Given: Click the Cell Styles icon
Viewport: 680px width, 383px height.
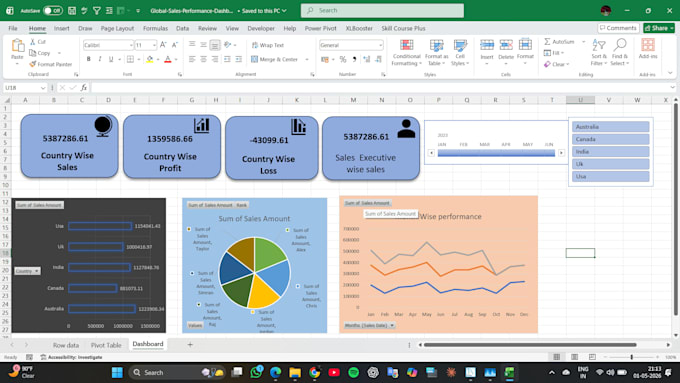Looking at the screenshot, I should point(460,45).
